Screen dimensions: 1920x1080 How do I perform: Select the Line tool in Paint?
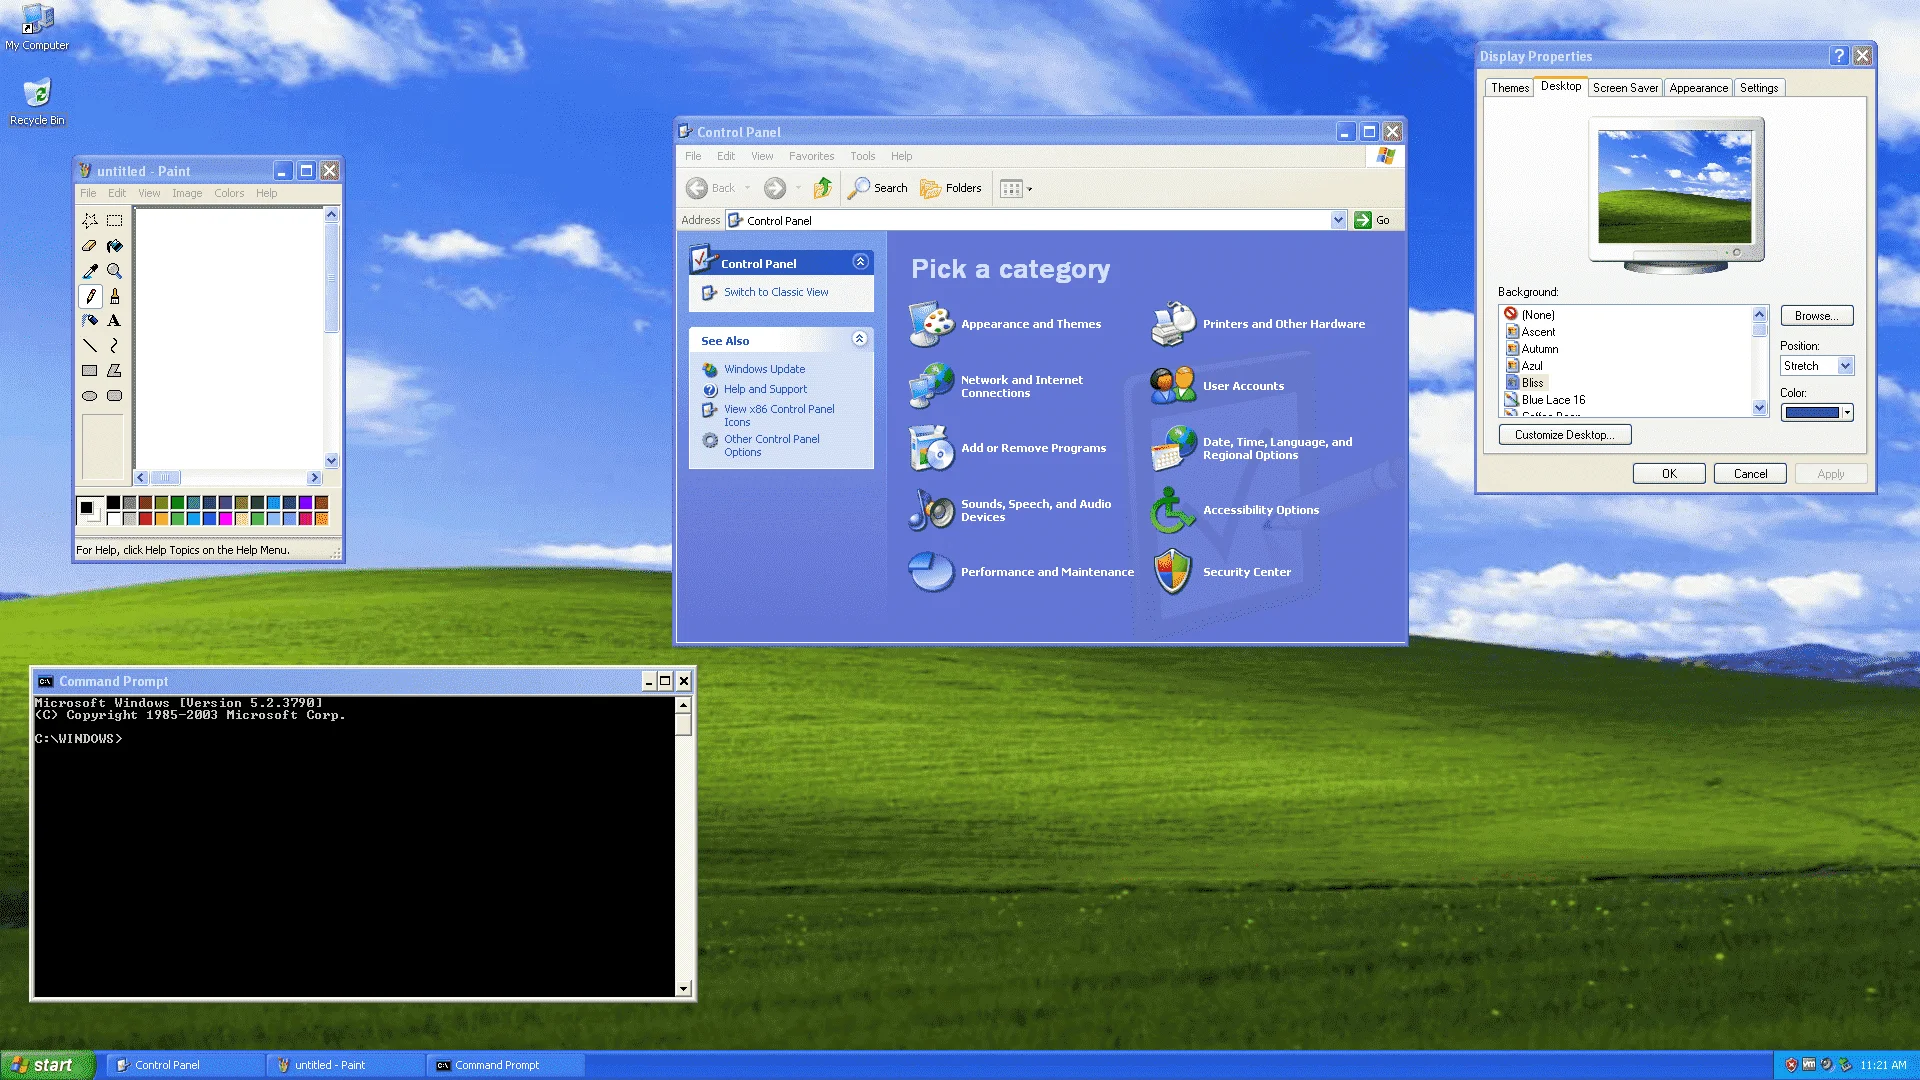(90, 346)
